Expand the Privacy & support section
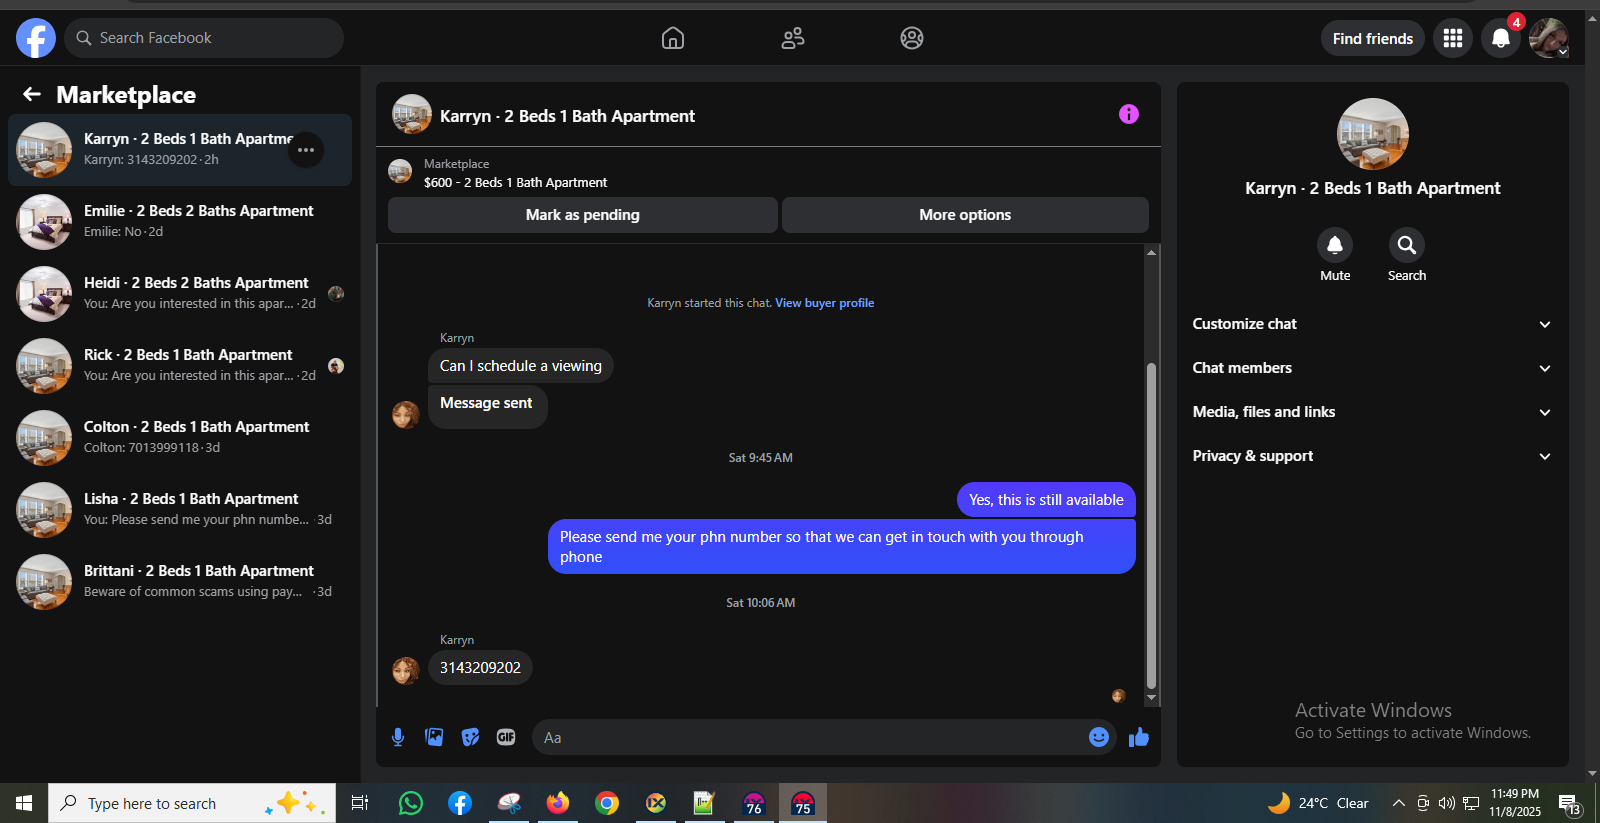This screenshot has width=1600, height=823. pos(1372,456)
